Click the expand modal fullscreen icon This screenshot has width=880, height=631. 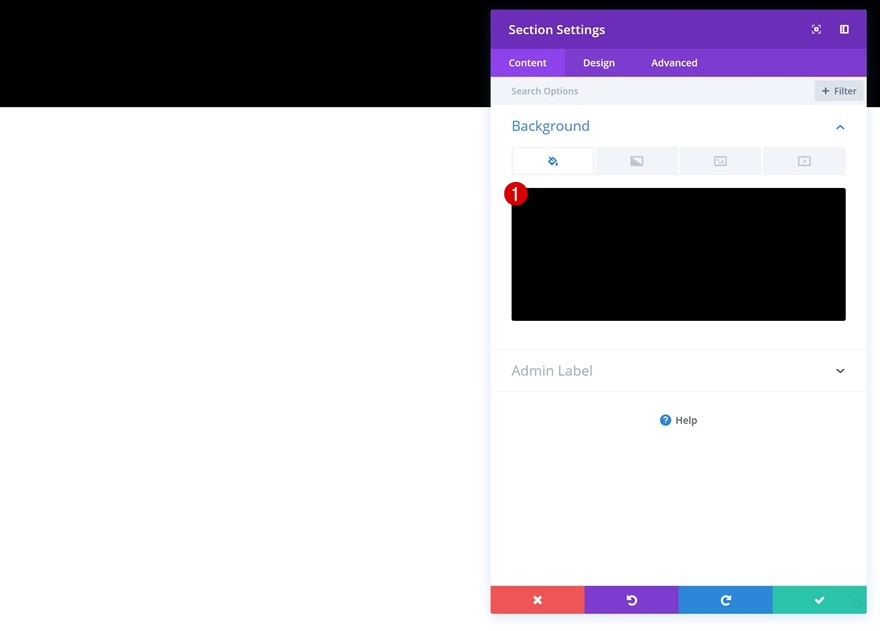[x=816, y=29]
